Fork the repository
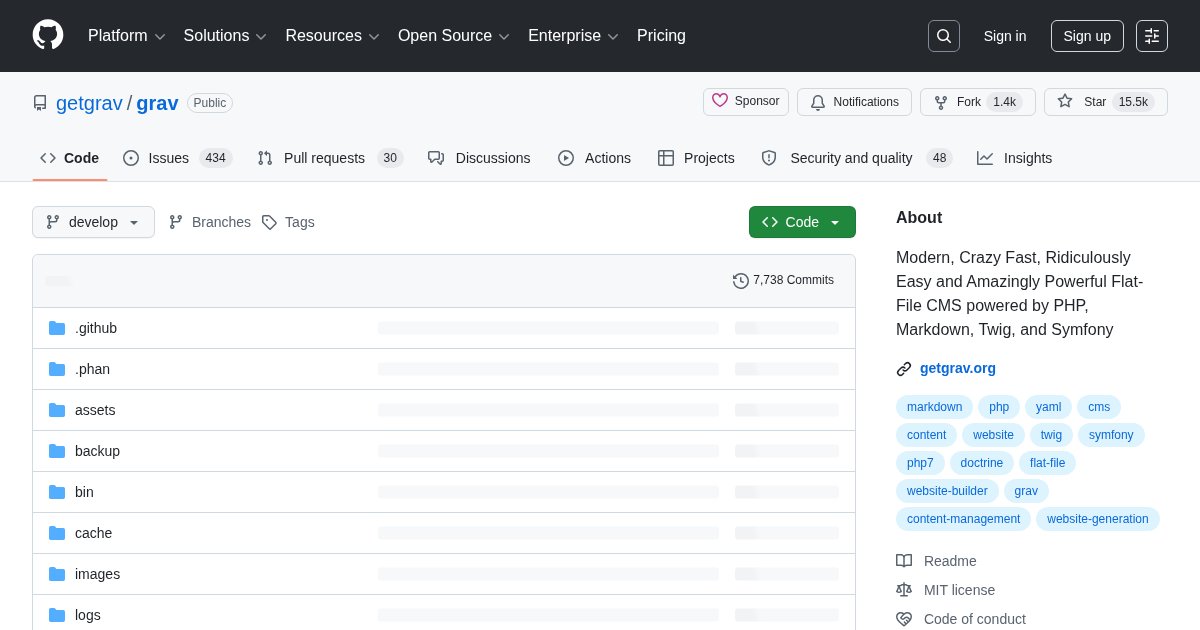 click(978, 102)
